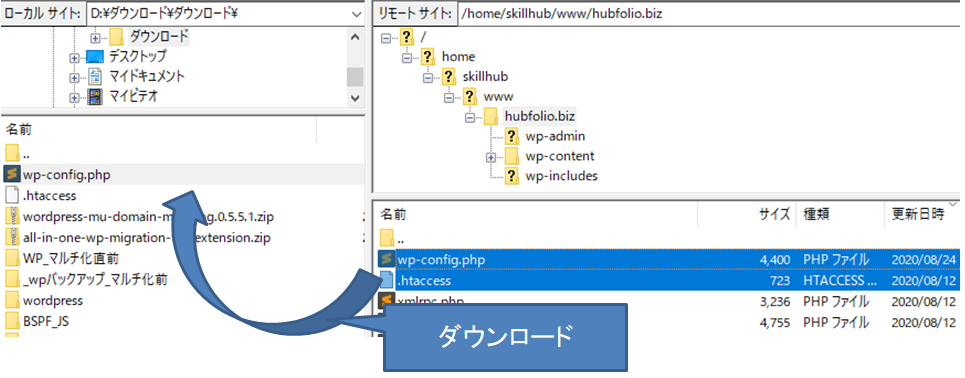Collapse the hubfolio.biz node
965x378 pixels.
coord(470,117)
